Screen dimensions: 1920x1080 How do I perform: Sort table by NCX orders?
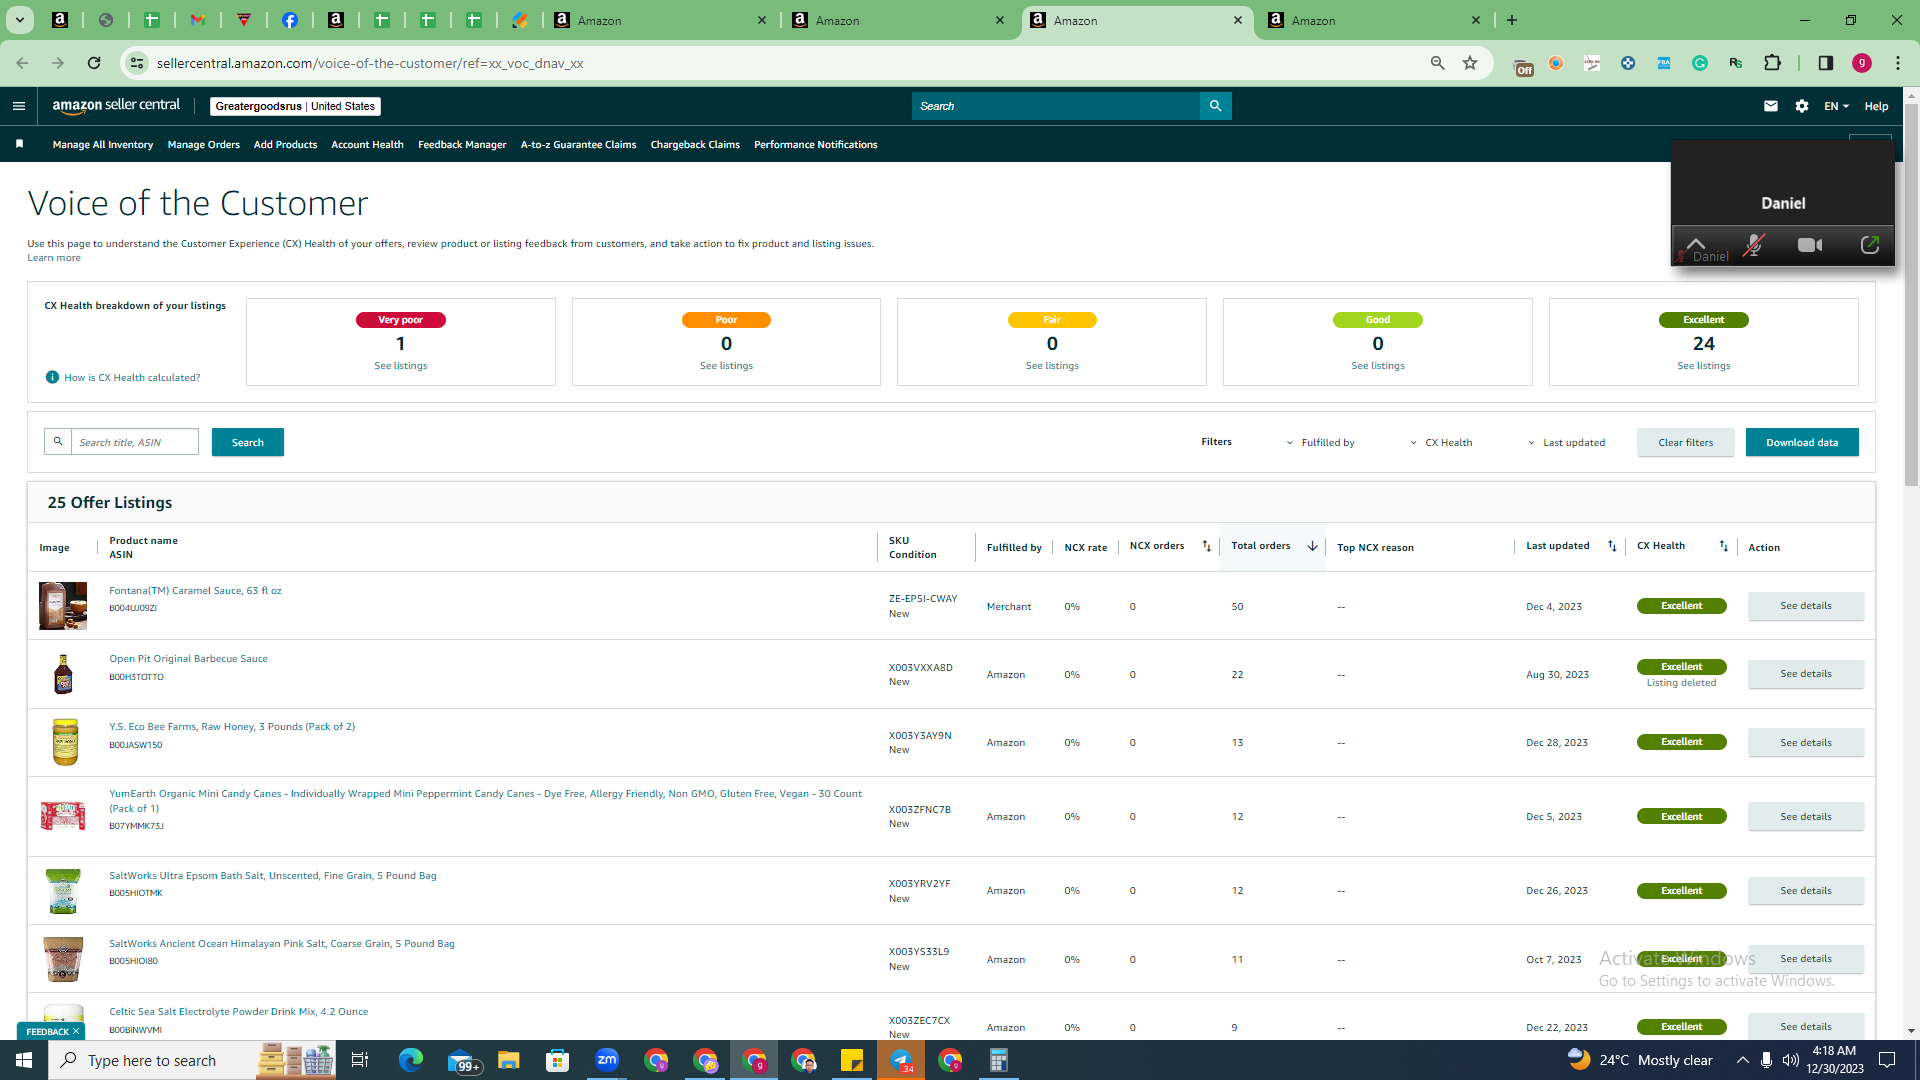point(1206,546)
